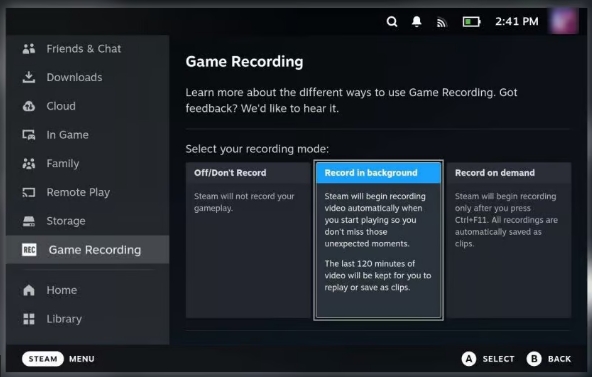This screenshot has width=592, height=377.
Task: Click 'Steam will not record your gameplay.' text
Action: (244, 202)
